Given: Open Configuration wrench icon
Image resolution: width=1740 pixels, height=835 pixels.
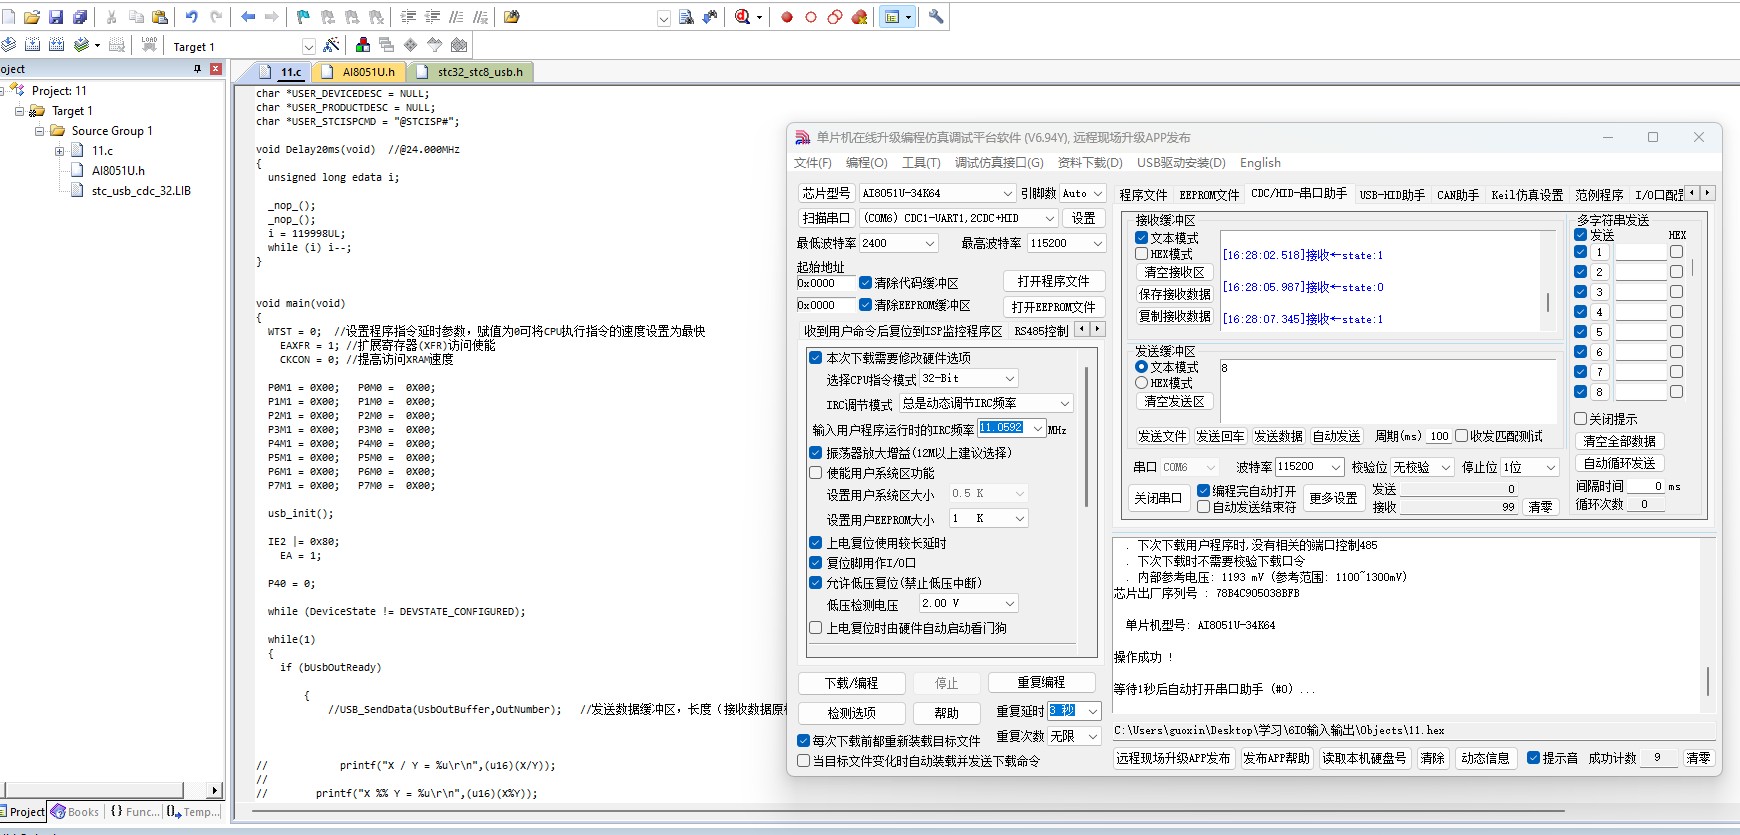Looking at the screenshot, I should (x=936, y=17).
